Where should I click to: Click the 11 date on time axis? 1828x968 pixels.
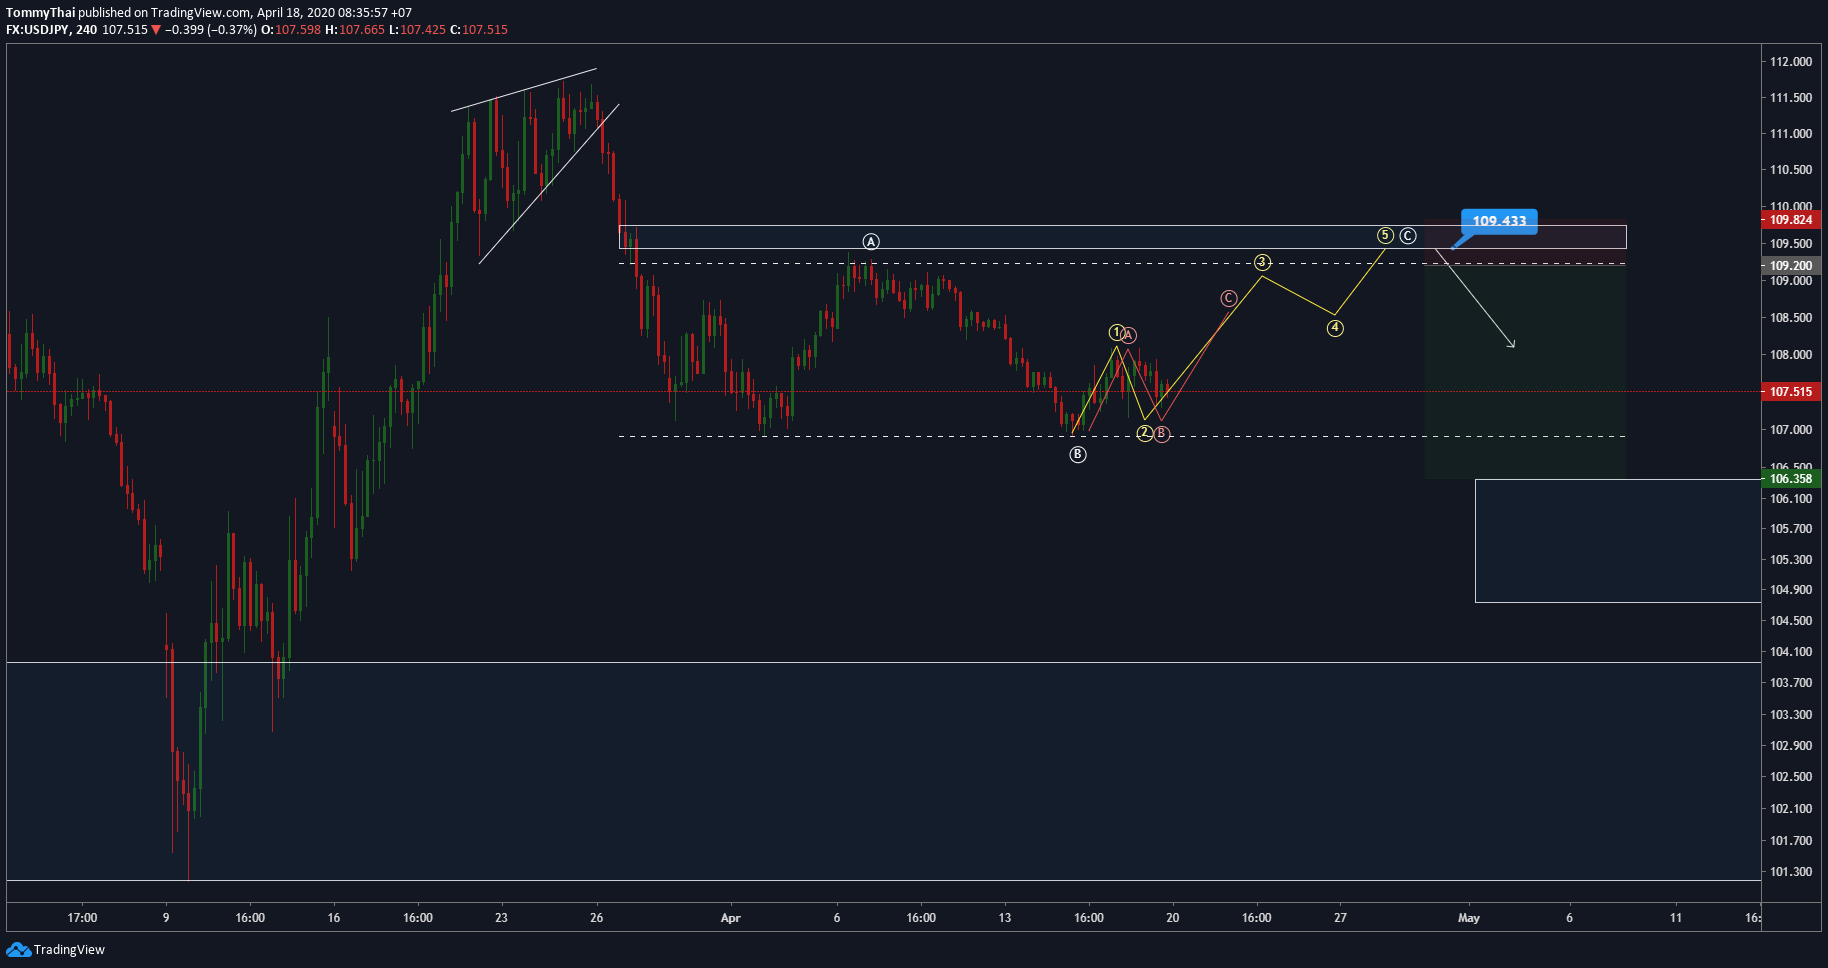point(1676,918)
